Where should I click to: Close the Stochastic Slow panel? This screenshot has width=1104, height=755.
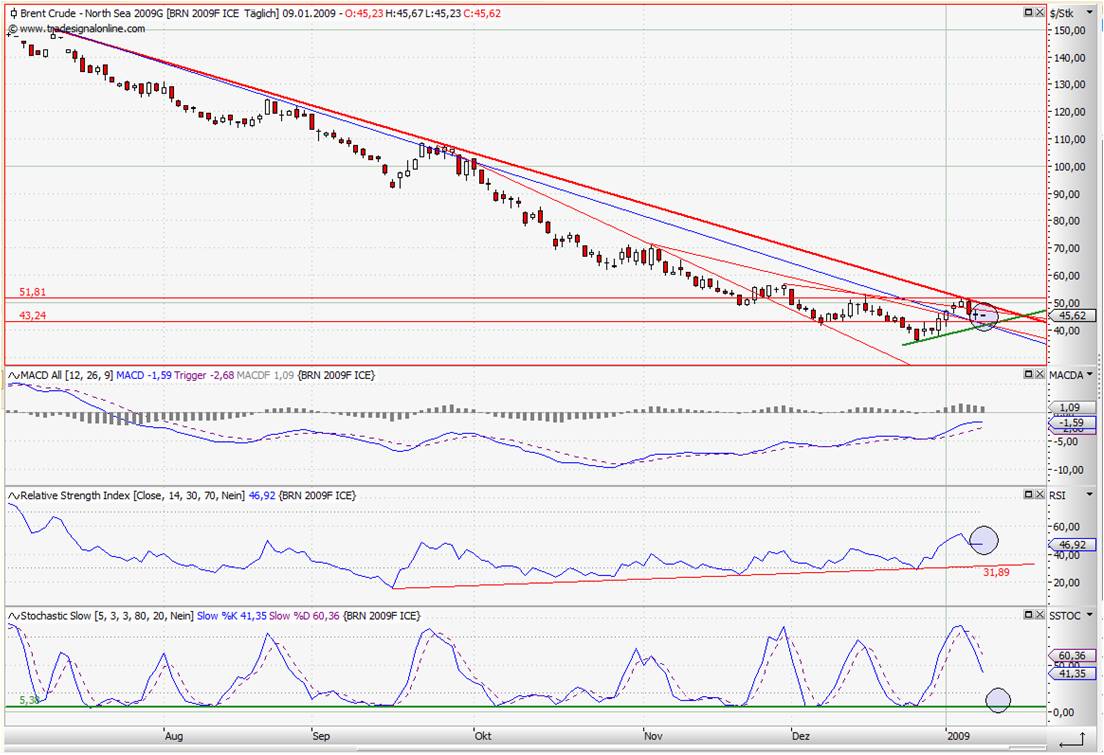(x=1039, y=616)
